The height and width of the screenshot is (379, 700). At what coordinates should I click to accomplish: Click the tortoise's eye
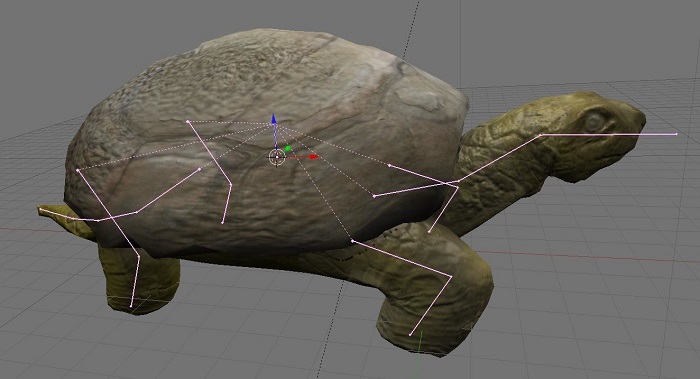[x=594, y=121]
